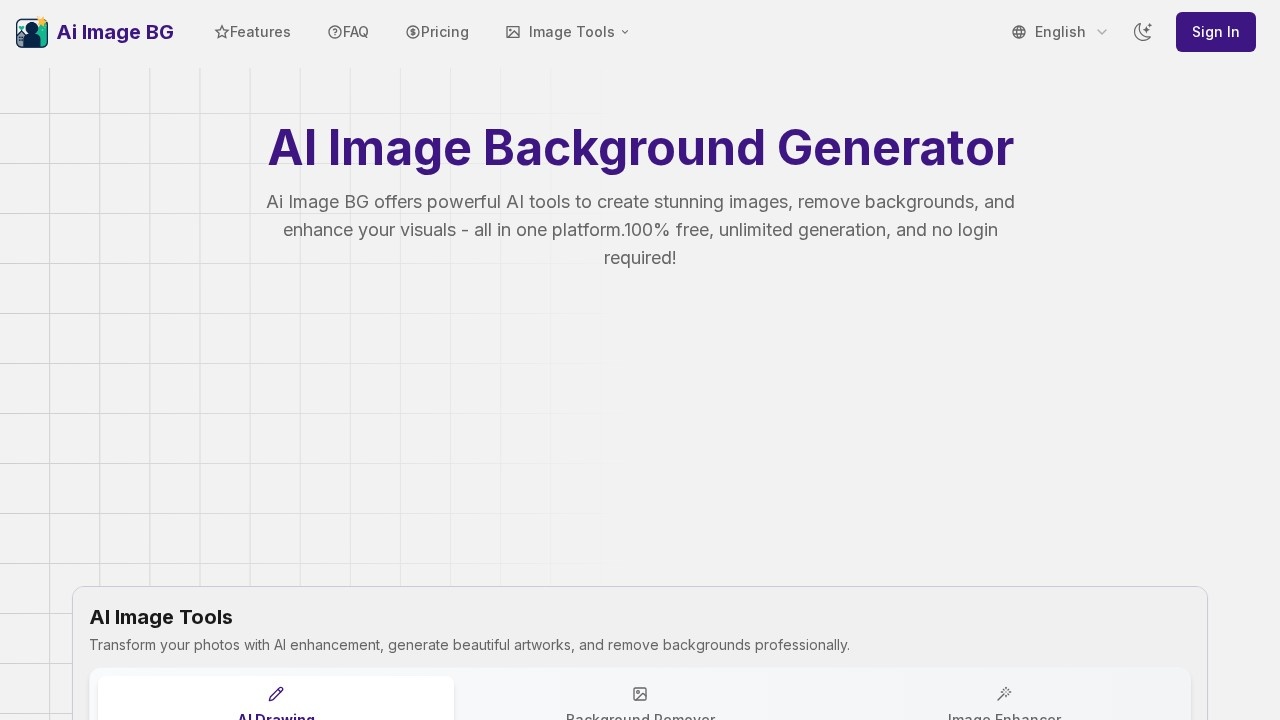Select the AI Drawing pencil icon
Viewport: 1280px width, 720px height.
(x=276, y=694)
